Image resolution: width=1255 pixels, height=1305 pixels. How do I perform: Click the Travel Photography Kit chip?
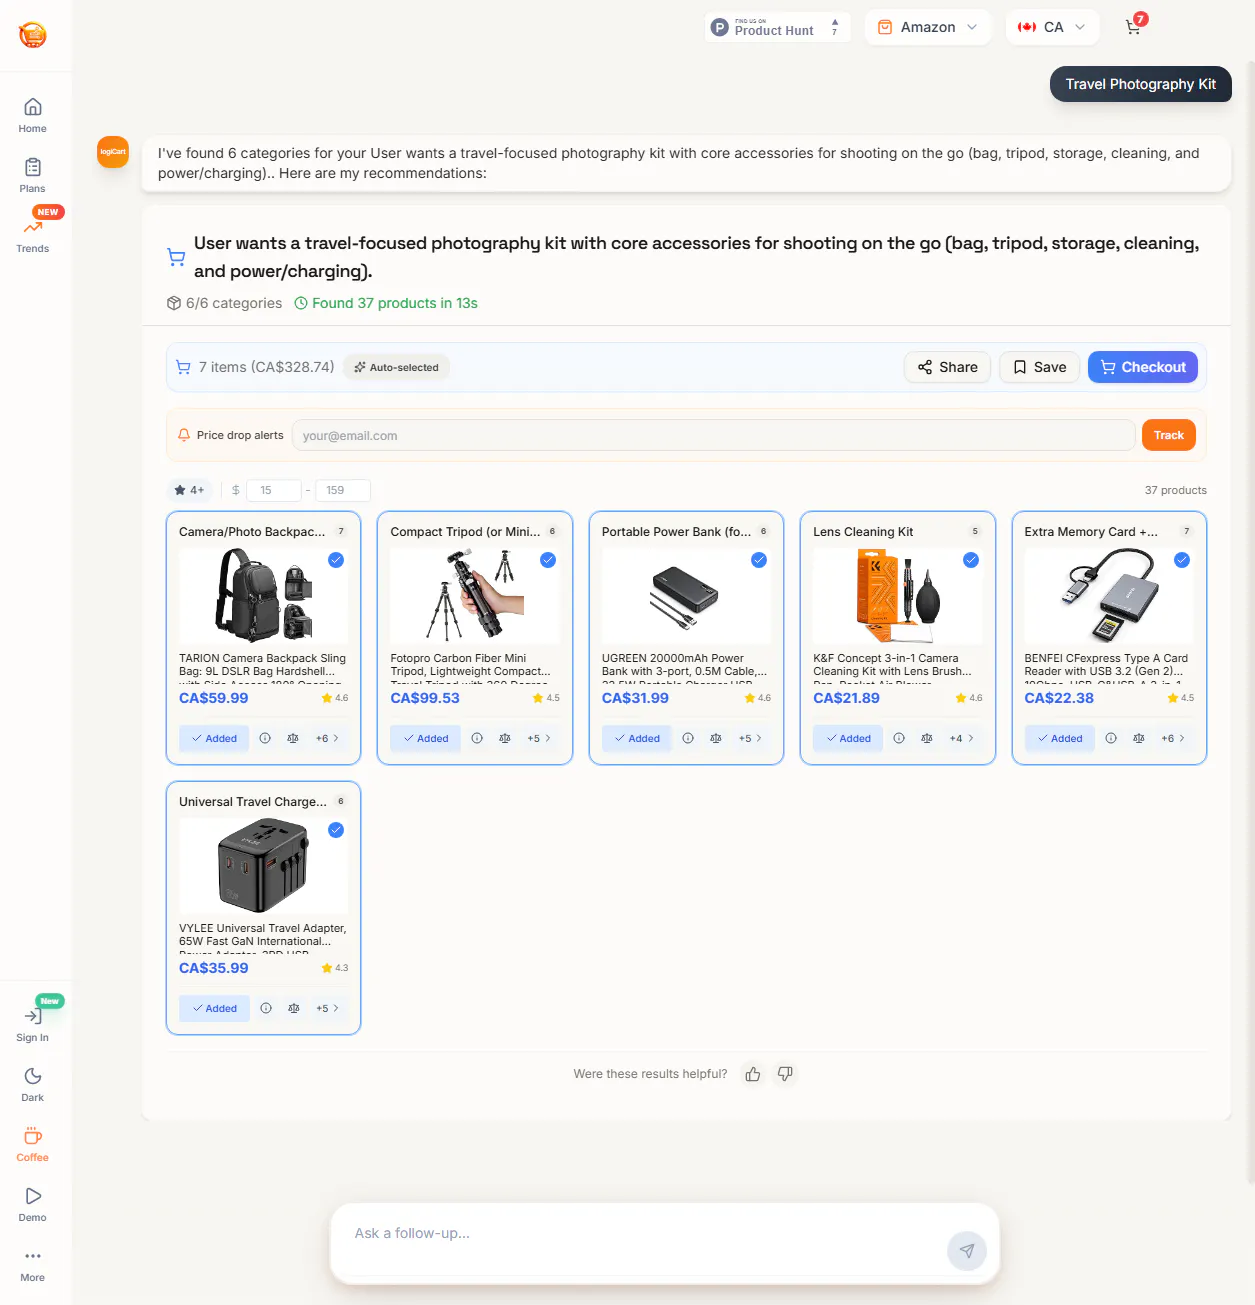coord(1141,84)
